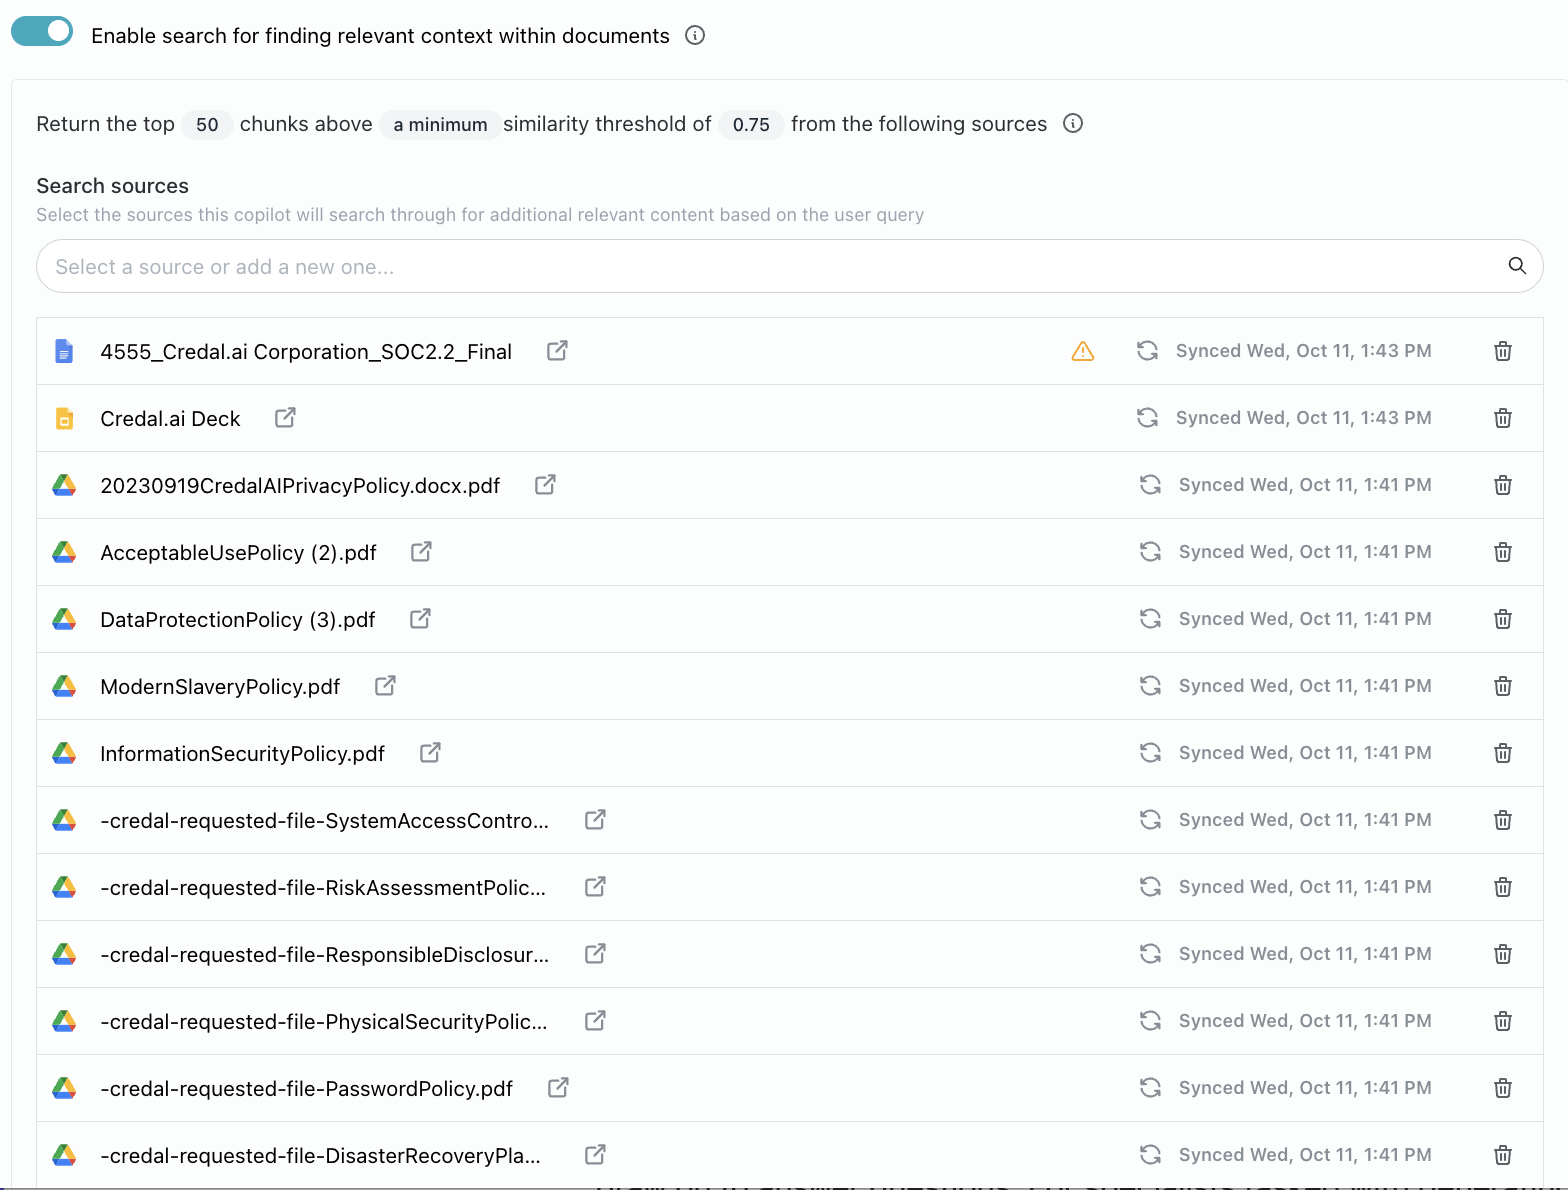
Task: Resync the RiskAssessmentPolic... file source
Action: [1150, 887]
